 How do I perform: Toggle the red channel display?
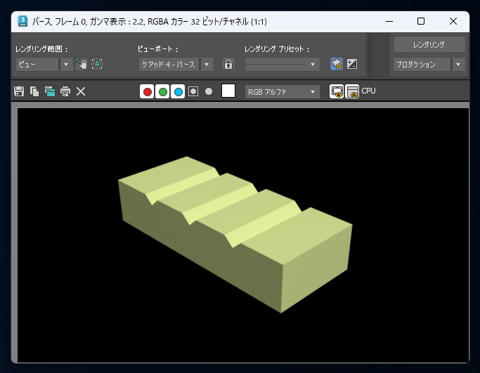coord(147,91)
